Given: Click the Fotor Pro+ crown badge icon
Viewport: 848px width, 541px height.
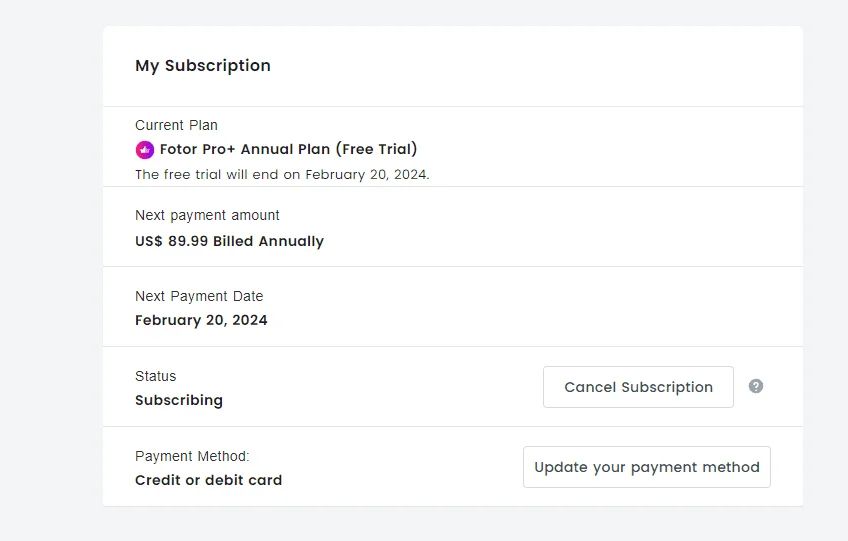Looking at the screenshot, I should click(144, 150).
